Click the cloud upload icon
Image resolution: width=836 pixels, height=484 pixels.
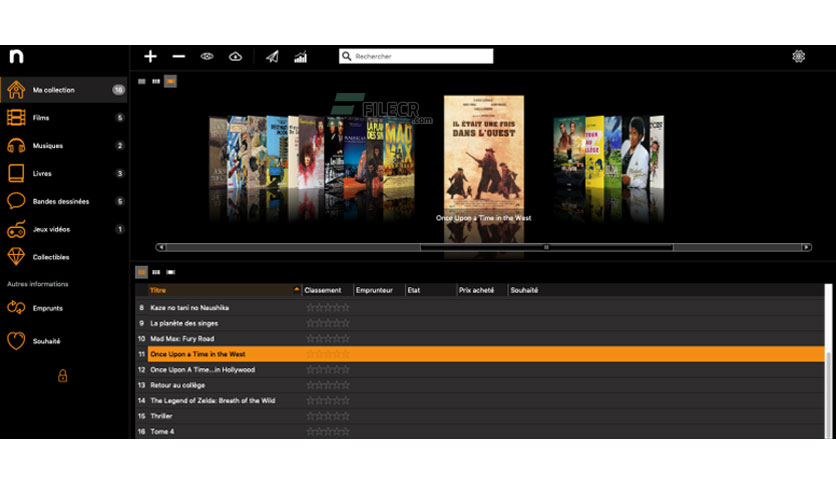[235, 56]
